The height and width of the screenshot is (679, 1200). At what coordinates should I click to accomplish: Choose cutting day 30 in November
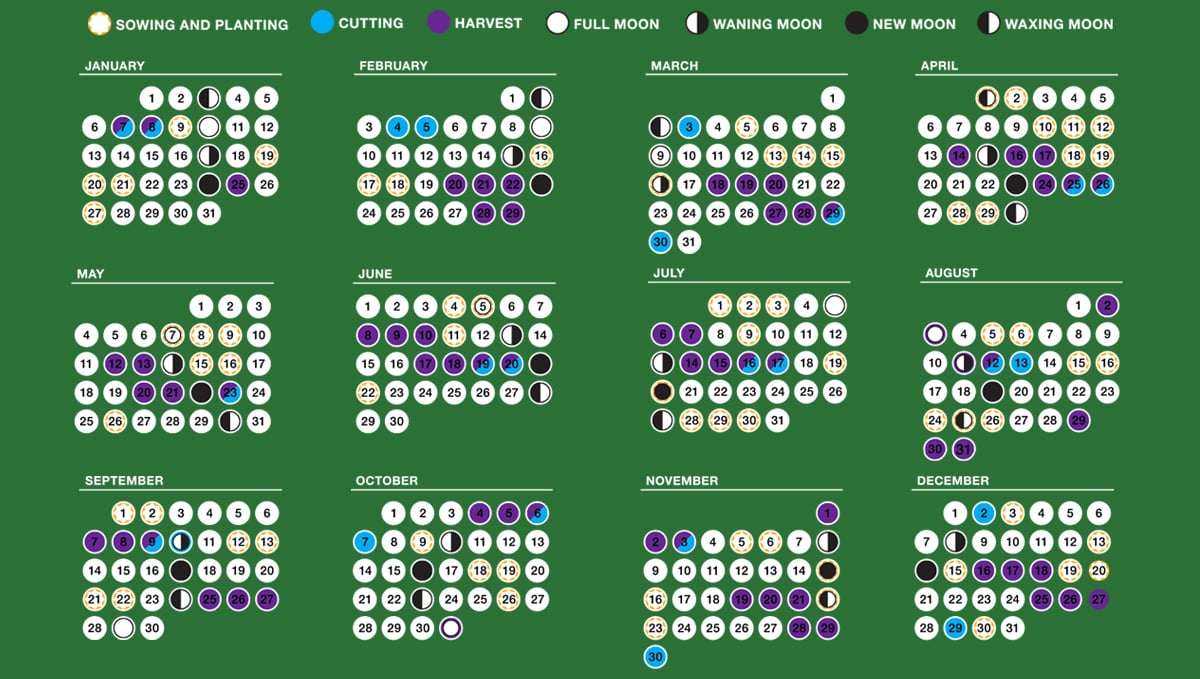(x=656, y=657)
